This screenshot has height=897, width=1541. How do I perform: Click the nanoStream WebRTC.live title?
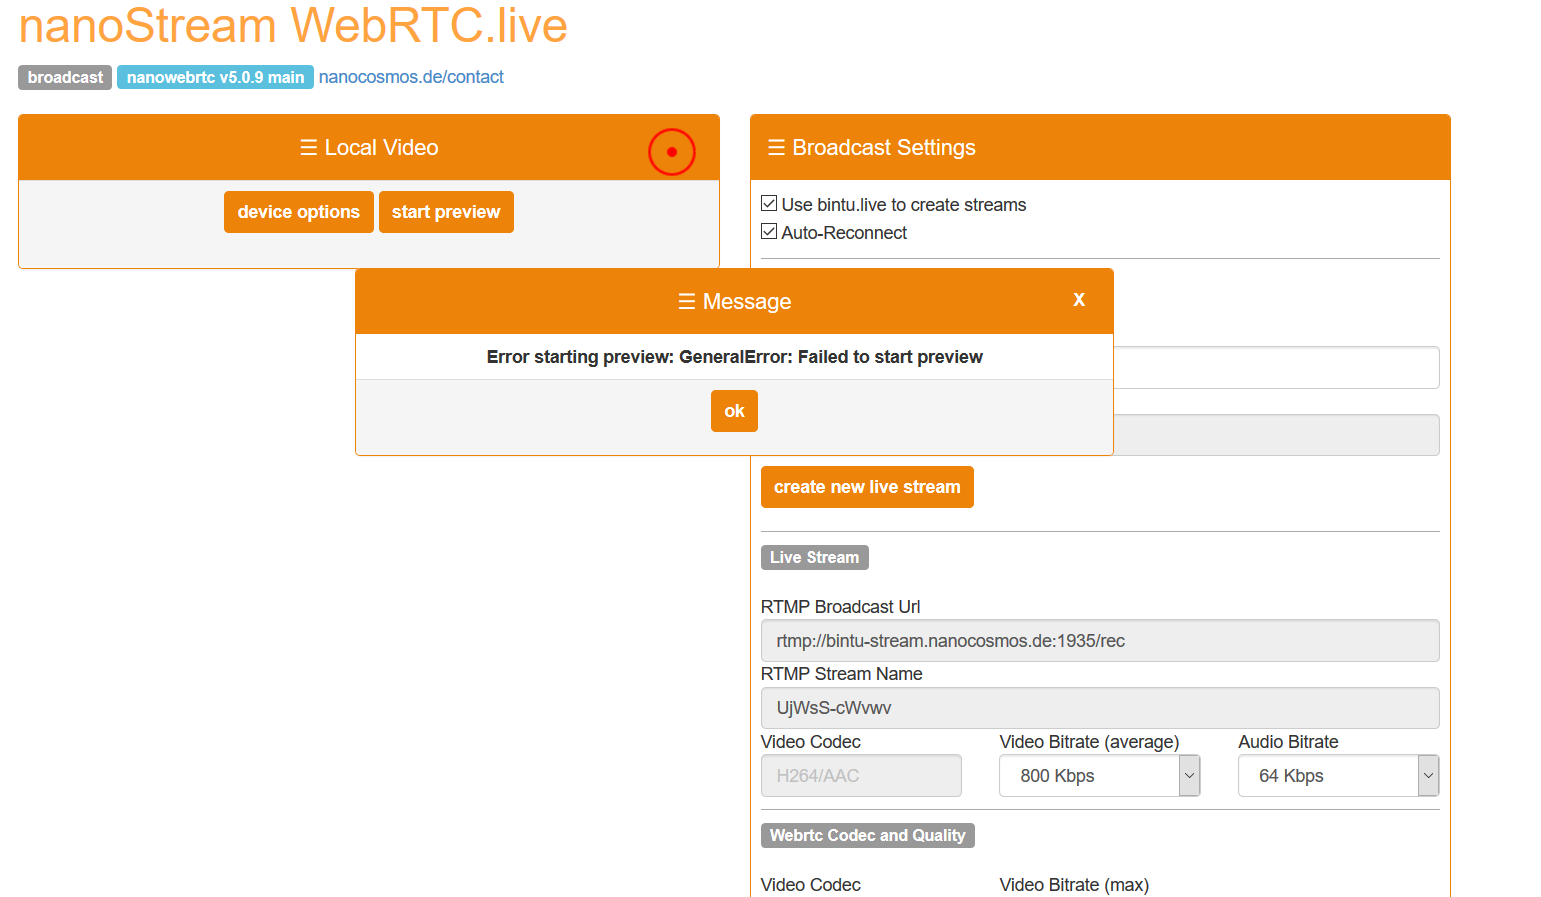(293, 25)
